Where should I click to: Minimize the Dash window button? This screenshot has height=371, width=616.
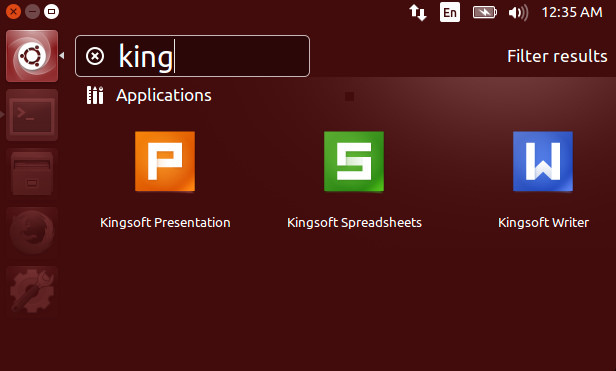point(32,11)
